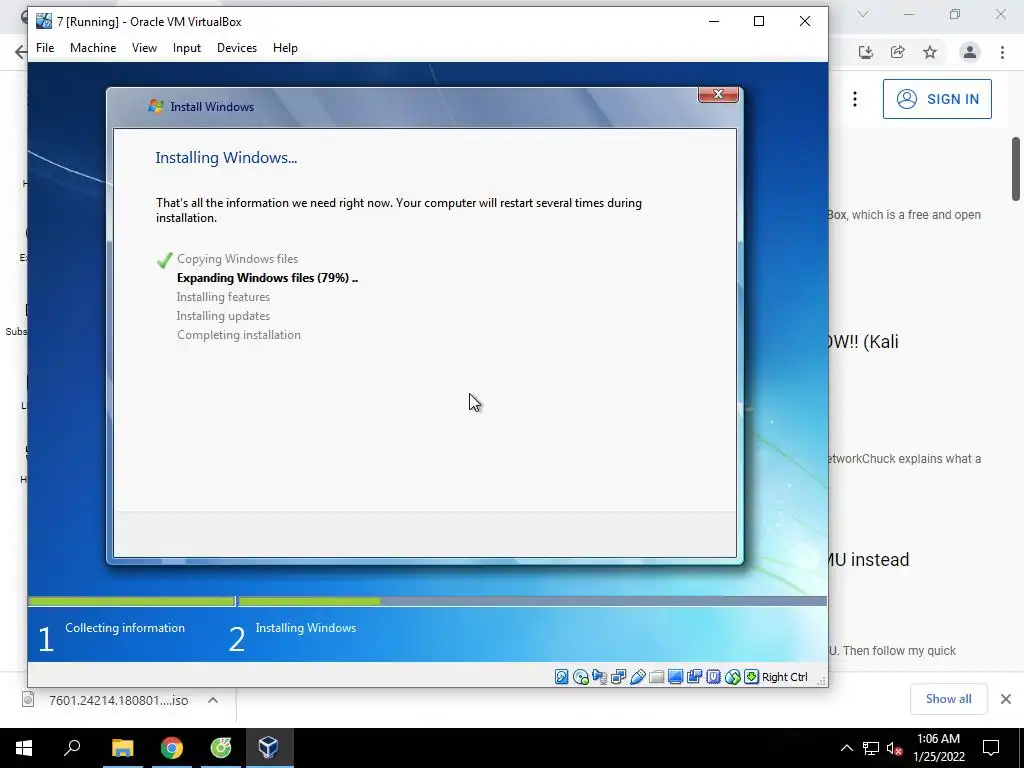Screen dimensions: 1024x768
Task: Click the 'Installing features' step text
Action: coord(223,296)
